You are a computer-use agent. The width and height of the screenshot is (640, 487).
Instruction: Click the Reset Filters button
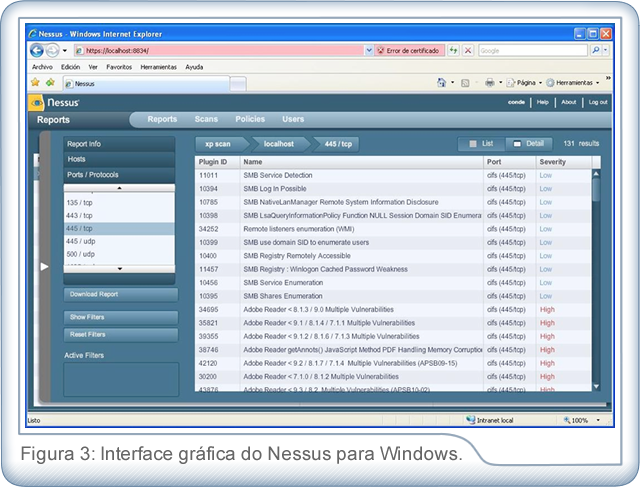coord(121,335)
